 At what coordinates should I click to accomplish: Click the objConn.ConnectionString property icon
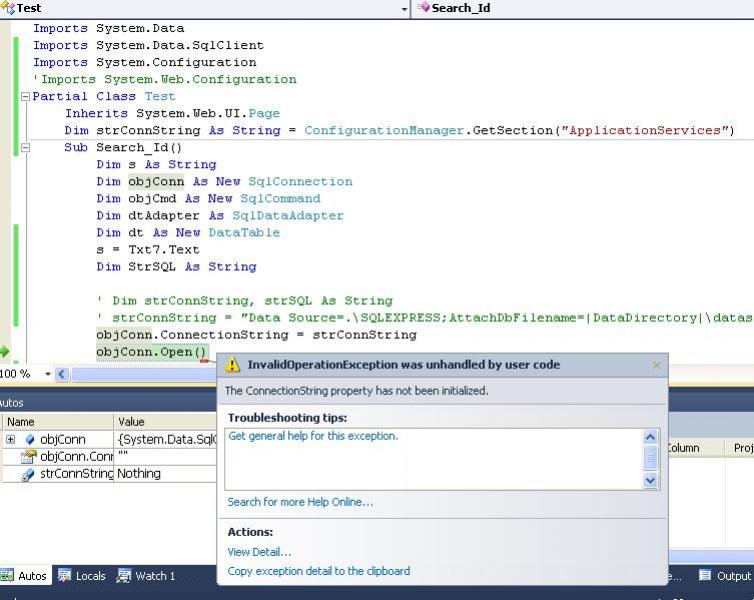(x=29, y=456)
